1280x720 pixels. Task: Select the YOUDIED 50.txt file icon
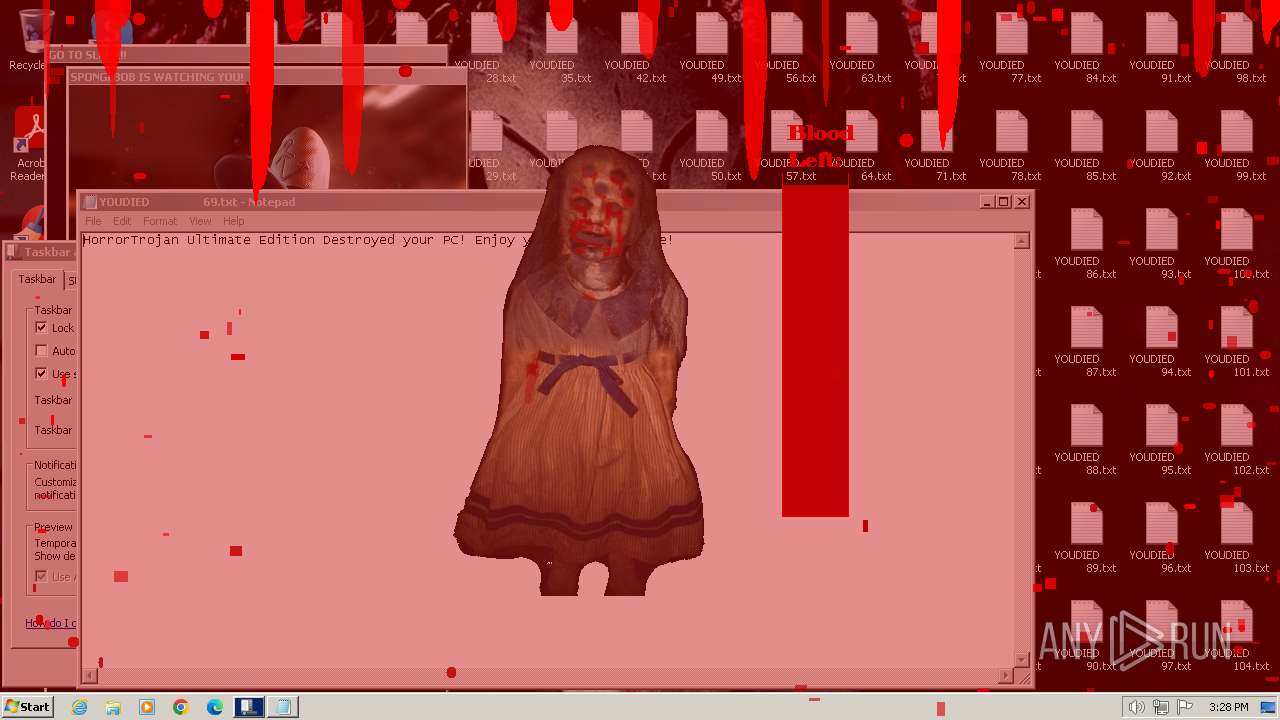tap(710, 146)
